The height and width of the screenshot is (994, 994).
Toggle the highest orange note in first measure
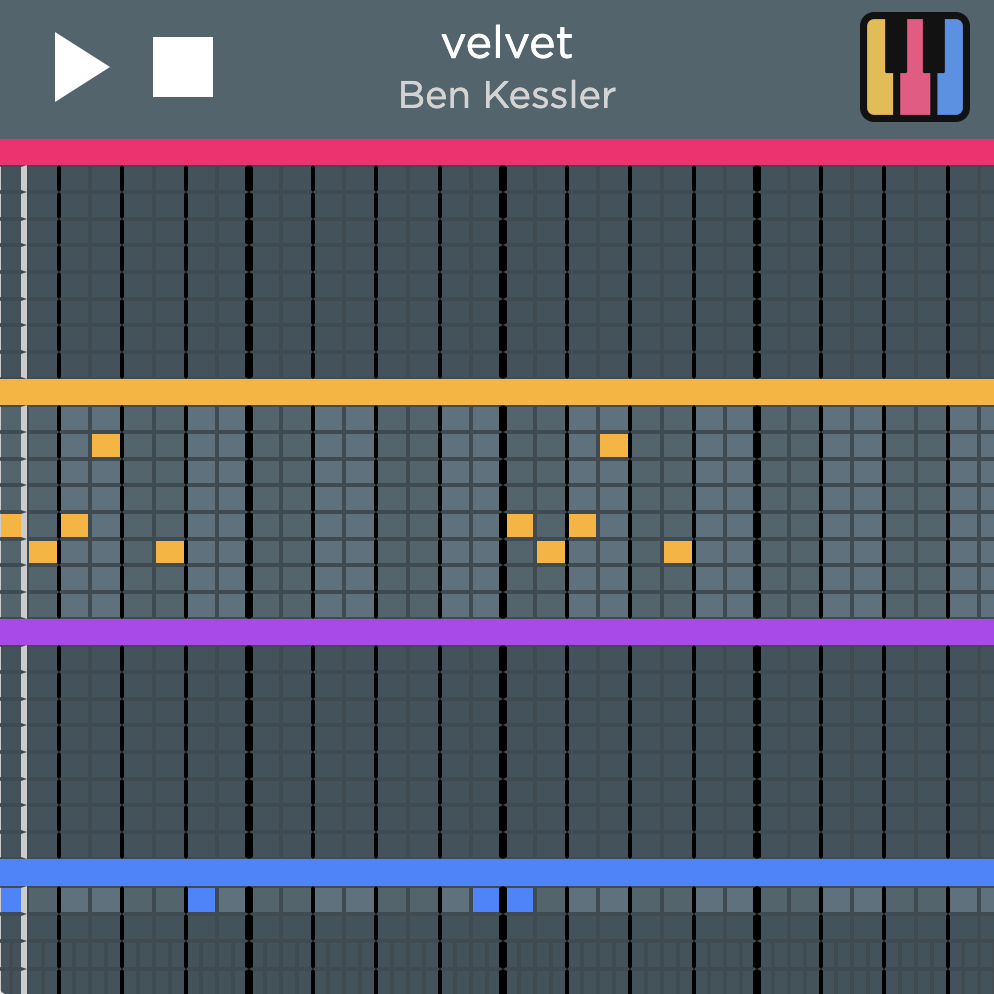(x=106, y=445)
